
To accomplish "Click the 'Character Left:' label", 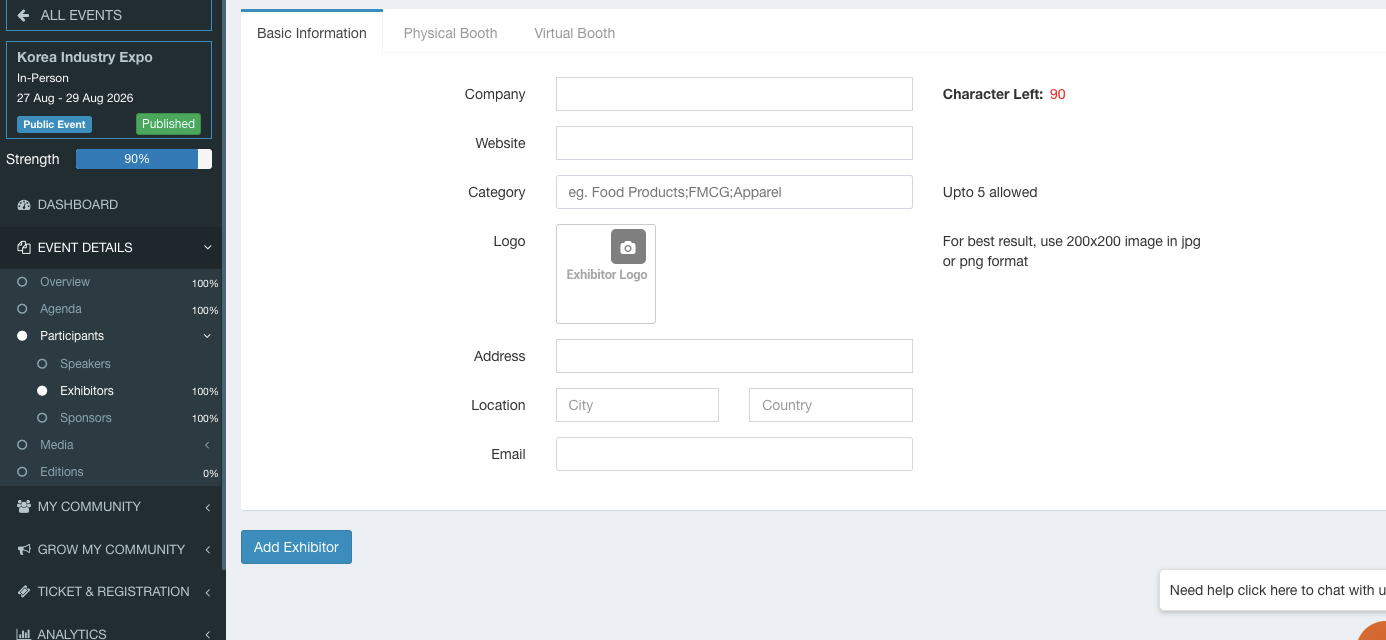I will tap(993, 94).
